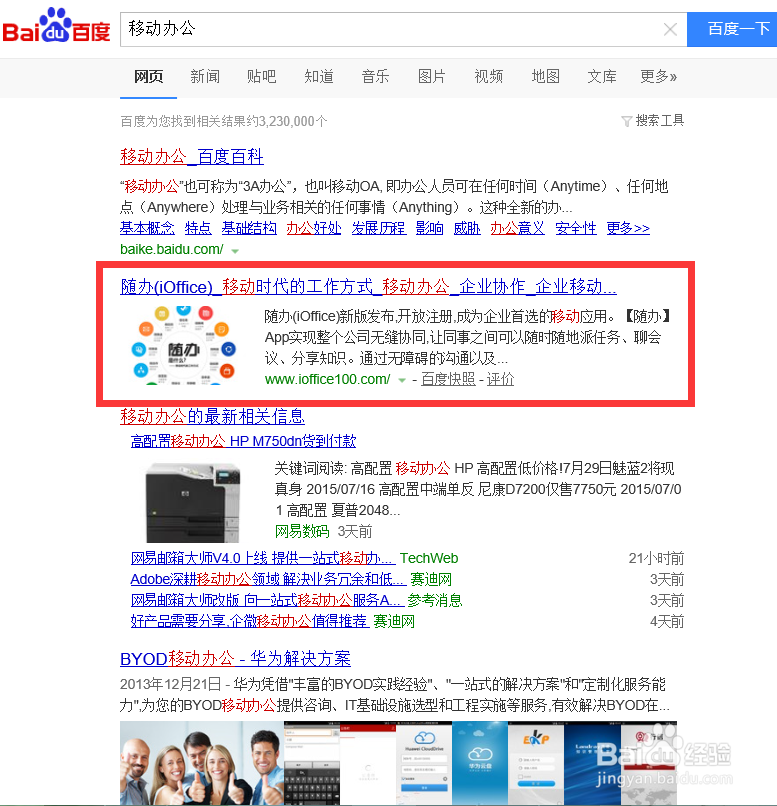777x806 pixels.
Task: Click the 随办 iOffice thumbnail image
Action: (184, 345)
